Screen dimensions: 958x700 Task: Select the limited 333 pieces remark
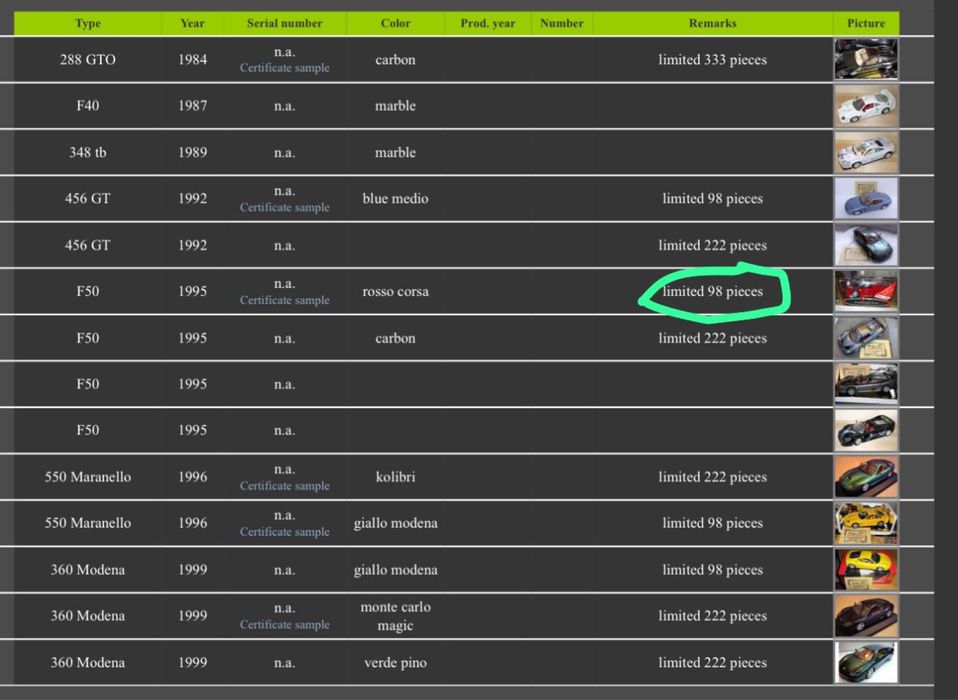tap(712, 59)
